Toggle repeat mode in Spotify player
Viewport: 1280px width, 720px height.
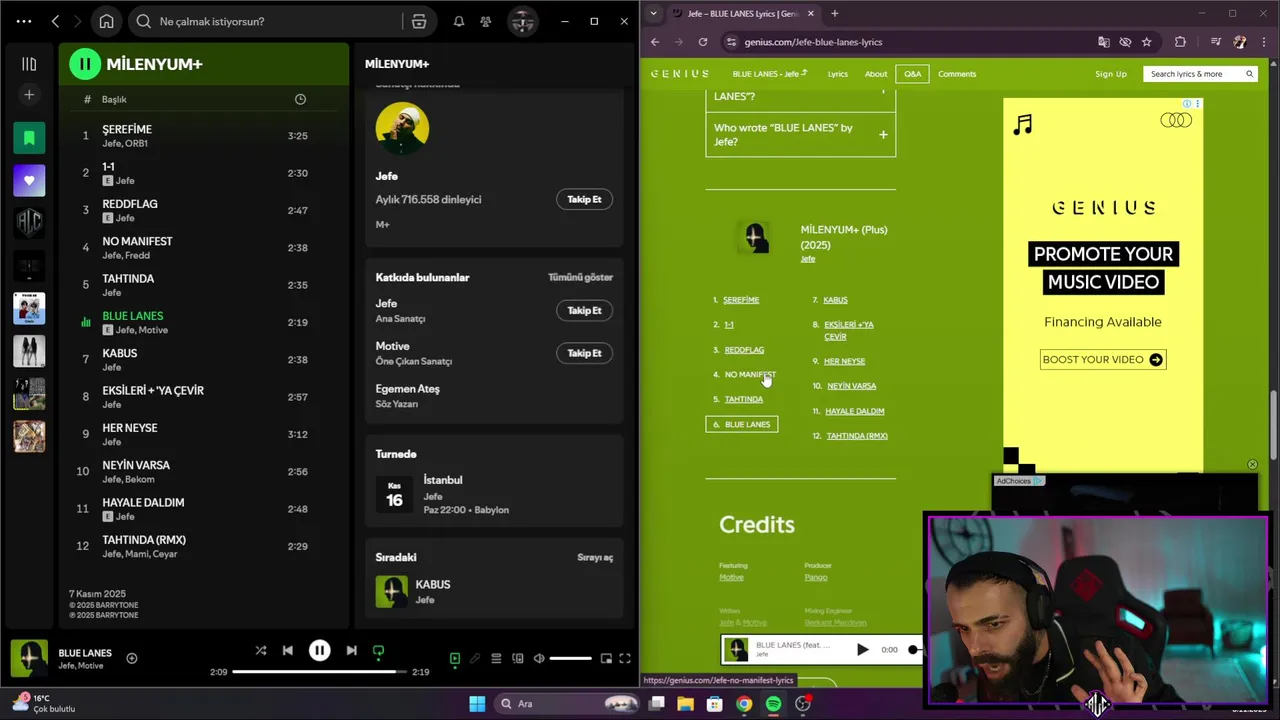378,651
